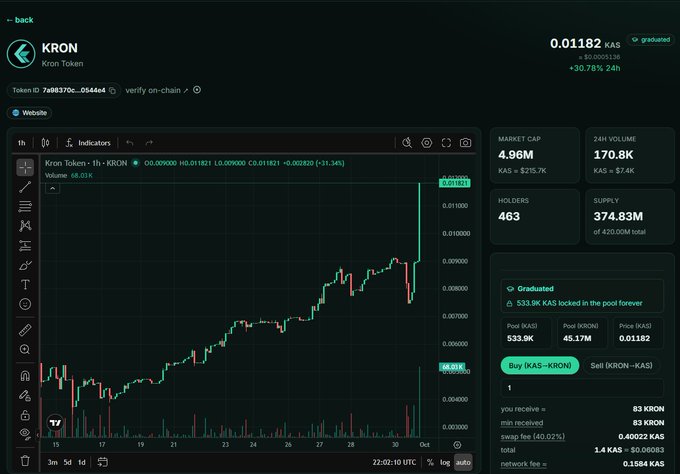Redo the chart action
This screenshot has height=474, width=680.
point(149,143)
